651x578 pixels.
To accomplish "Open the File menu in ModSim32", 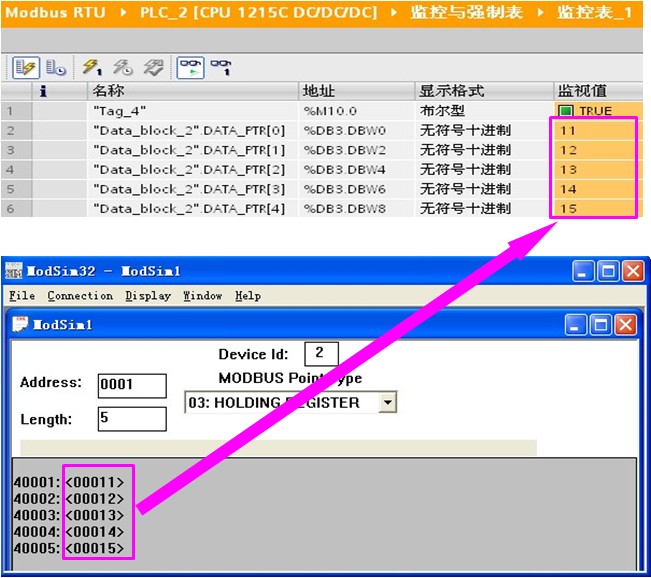I will pos(22,296).
